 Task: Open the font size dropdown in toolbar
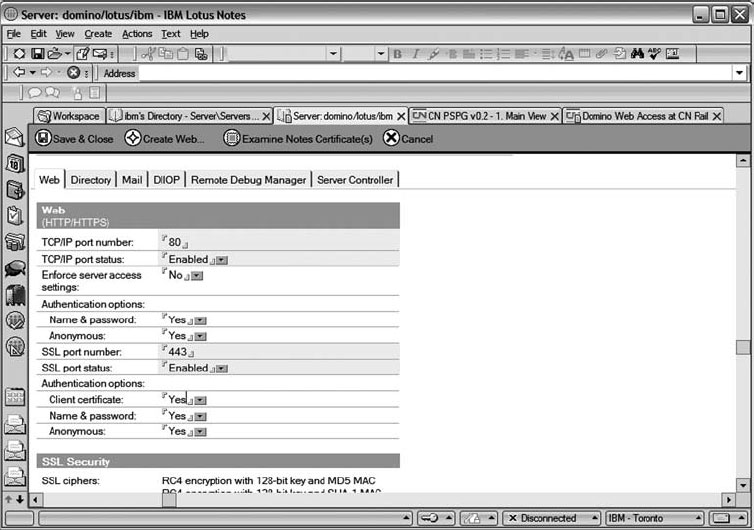tap(381, 54)
